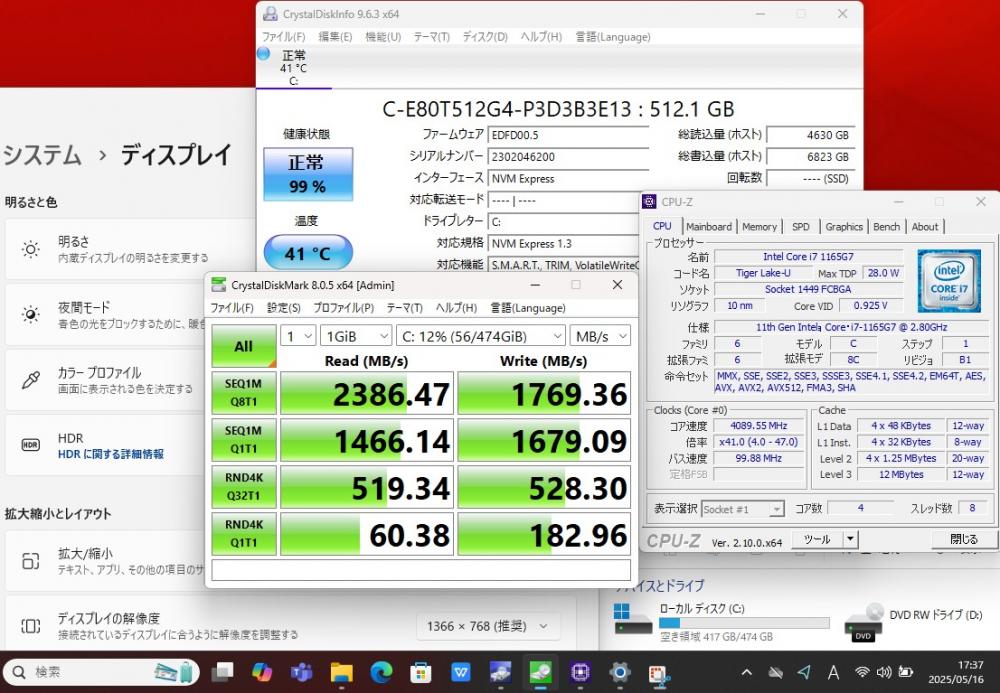Open Copilot from the taskbar
This screenshot has width=1000, height=693.
coord(261,672)
